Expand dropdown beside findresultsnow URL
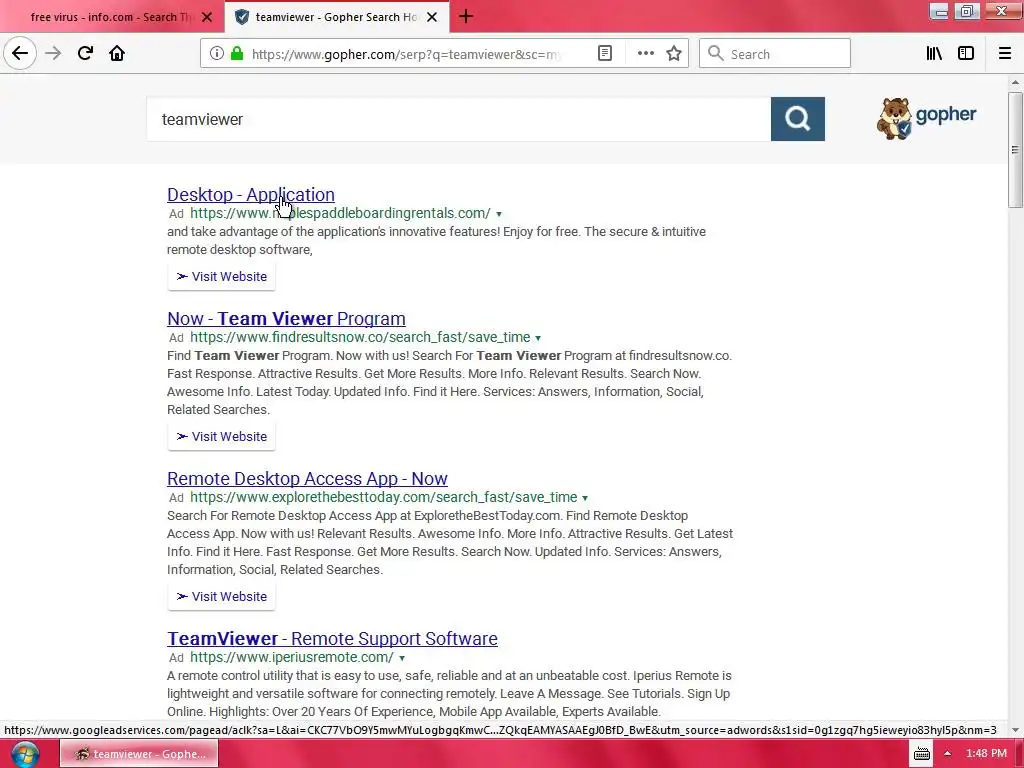1024x768 pixels. click(x=538, y=338)
